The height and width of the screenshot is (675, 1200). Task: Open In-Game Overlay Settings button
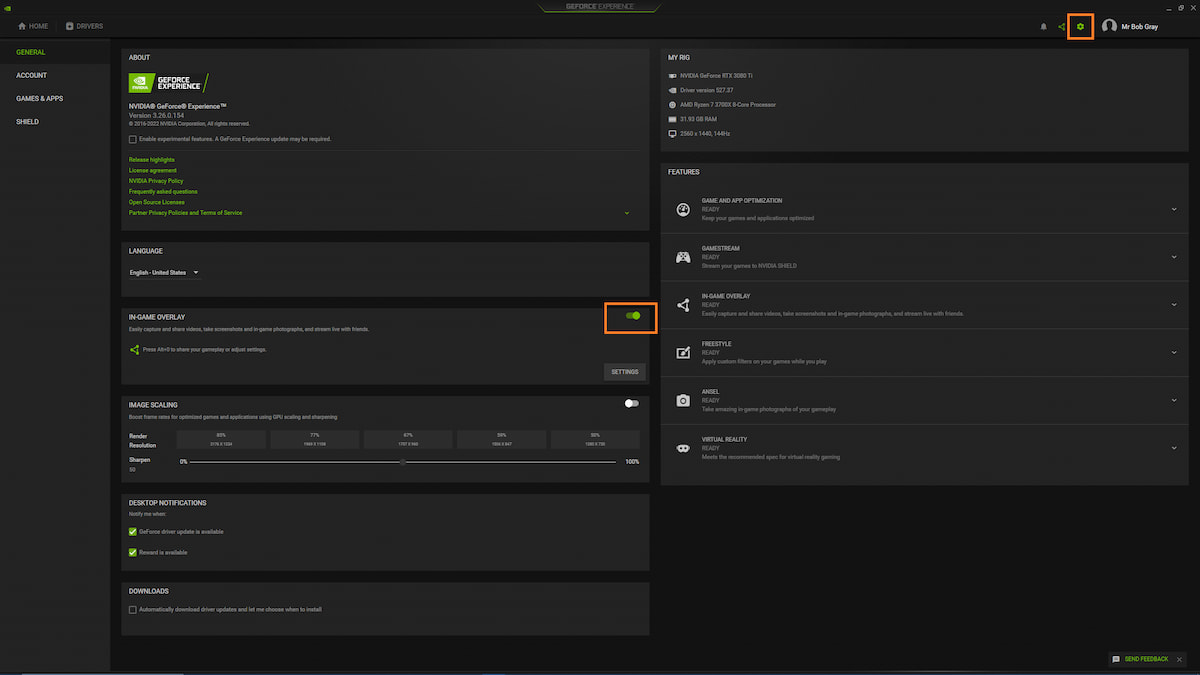click(x=625, y=372)
